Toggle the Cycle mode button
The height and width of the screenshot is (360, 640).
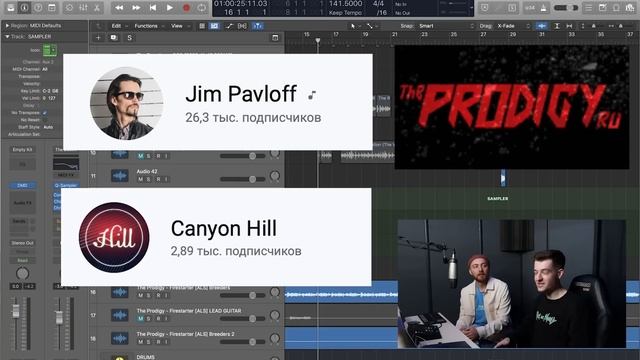202,8
